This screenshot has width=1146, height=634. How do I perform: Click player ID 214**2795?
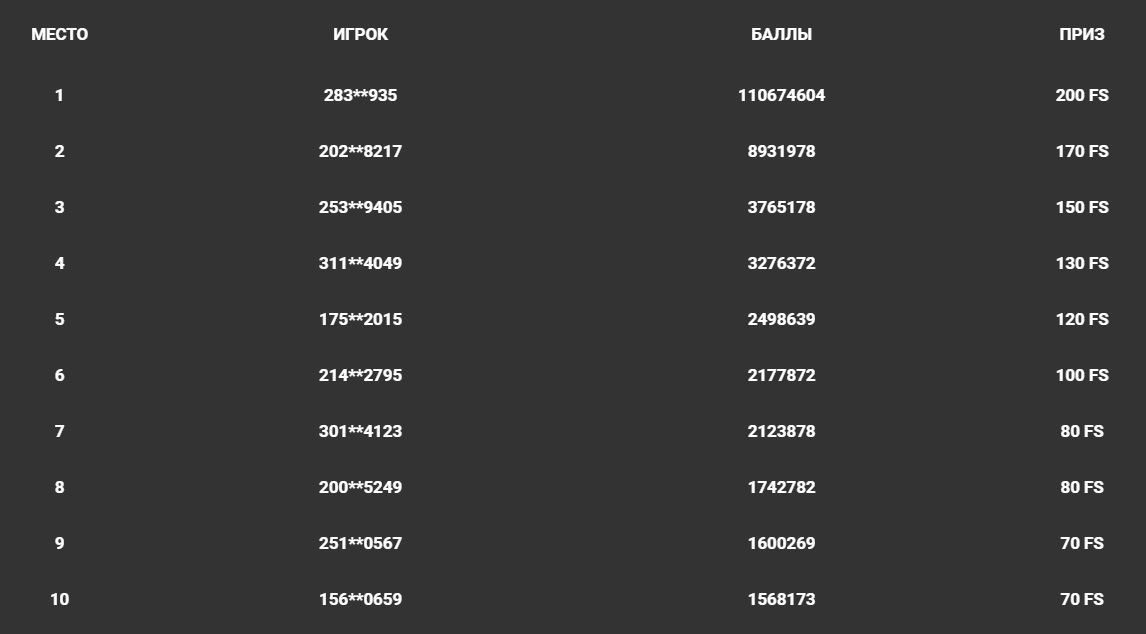click(x=360, y=375)
